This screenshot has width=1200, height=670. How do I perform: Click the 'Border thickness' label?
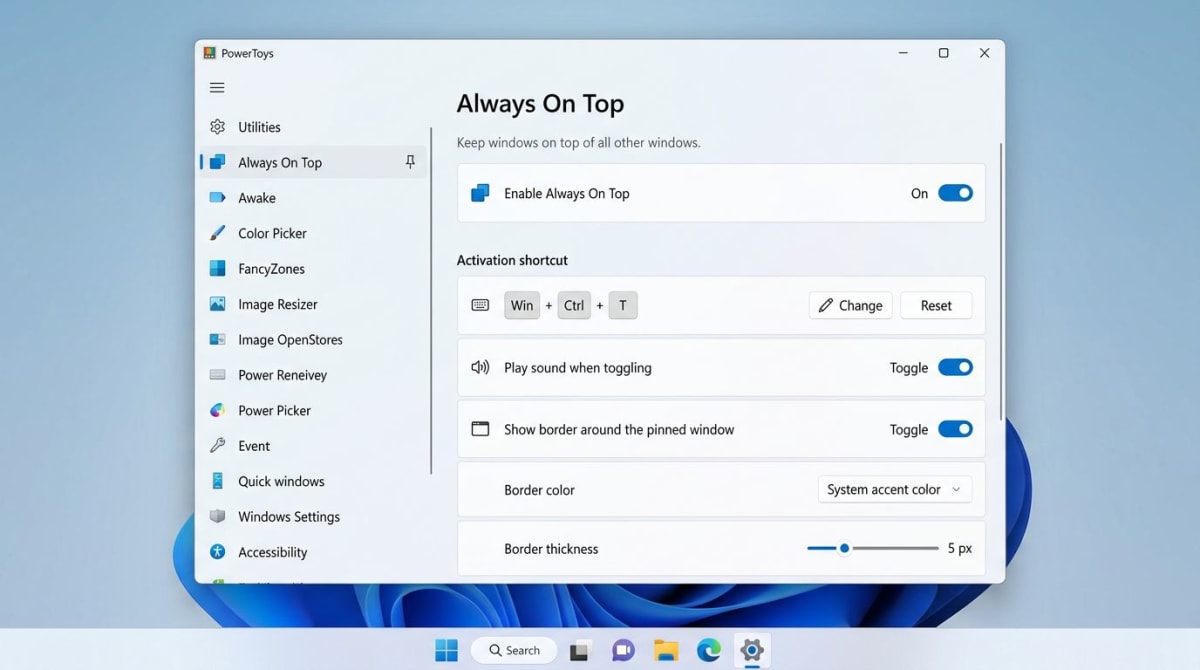551,549
